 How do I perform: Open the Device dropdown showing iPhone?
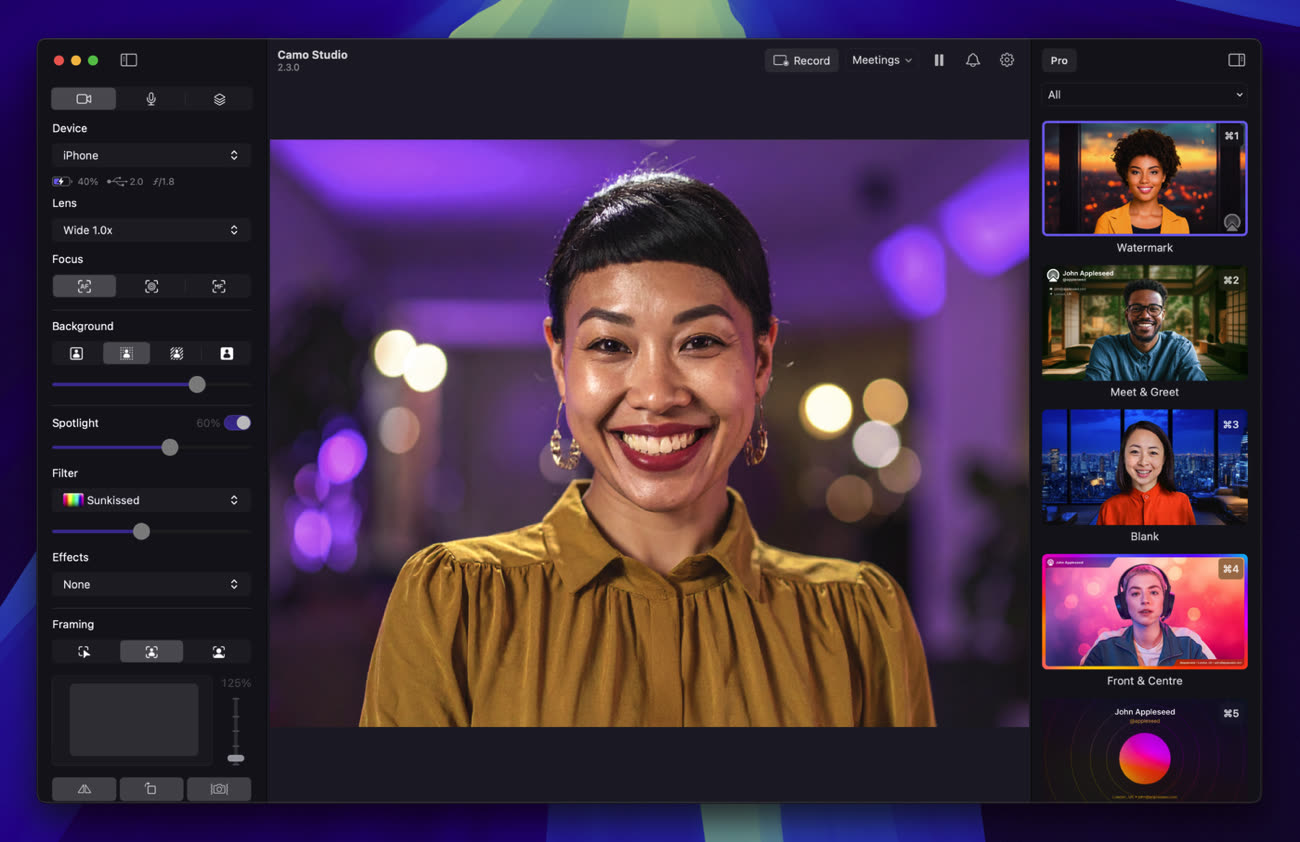[x=151, y=155]
